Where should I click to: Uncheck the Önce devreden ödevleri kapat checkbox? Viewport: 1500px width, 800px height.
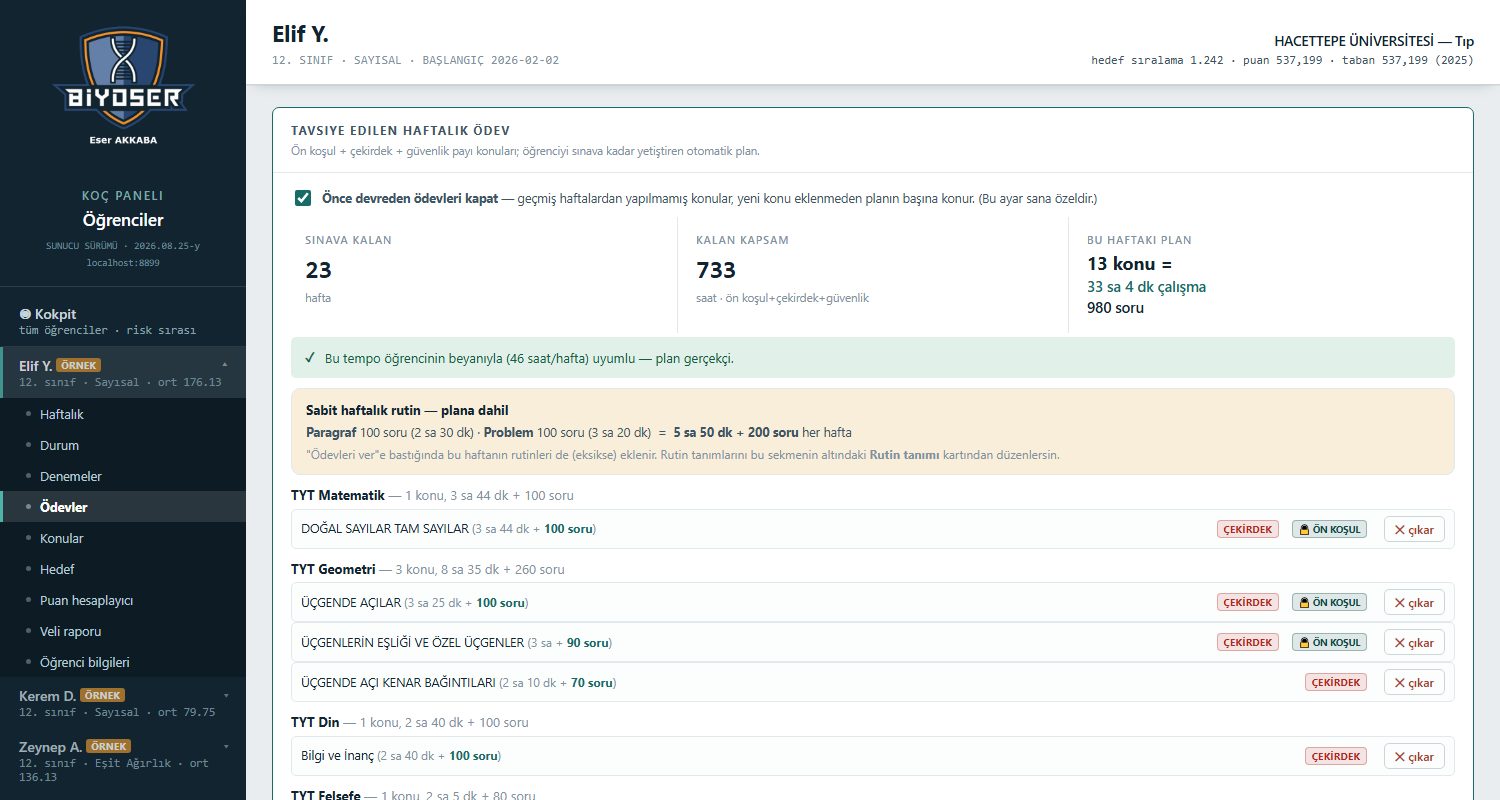coord(303,198)
